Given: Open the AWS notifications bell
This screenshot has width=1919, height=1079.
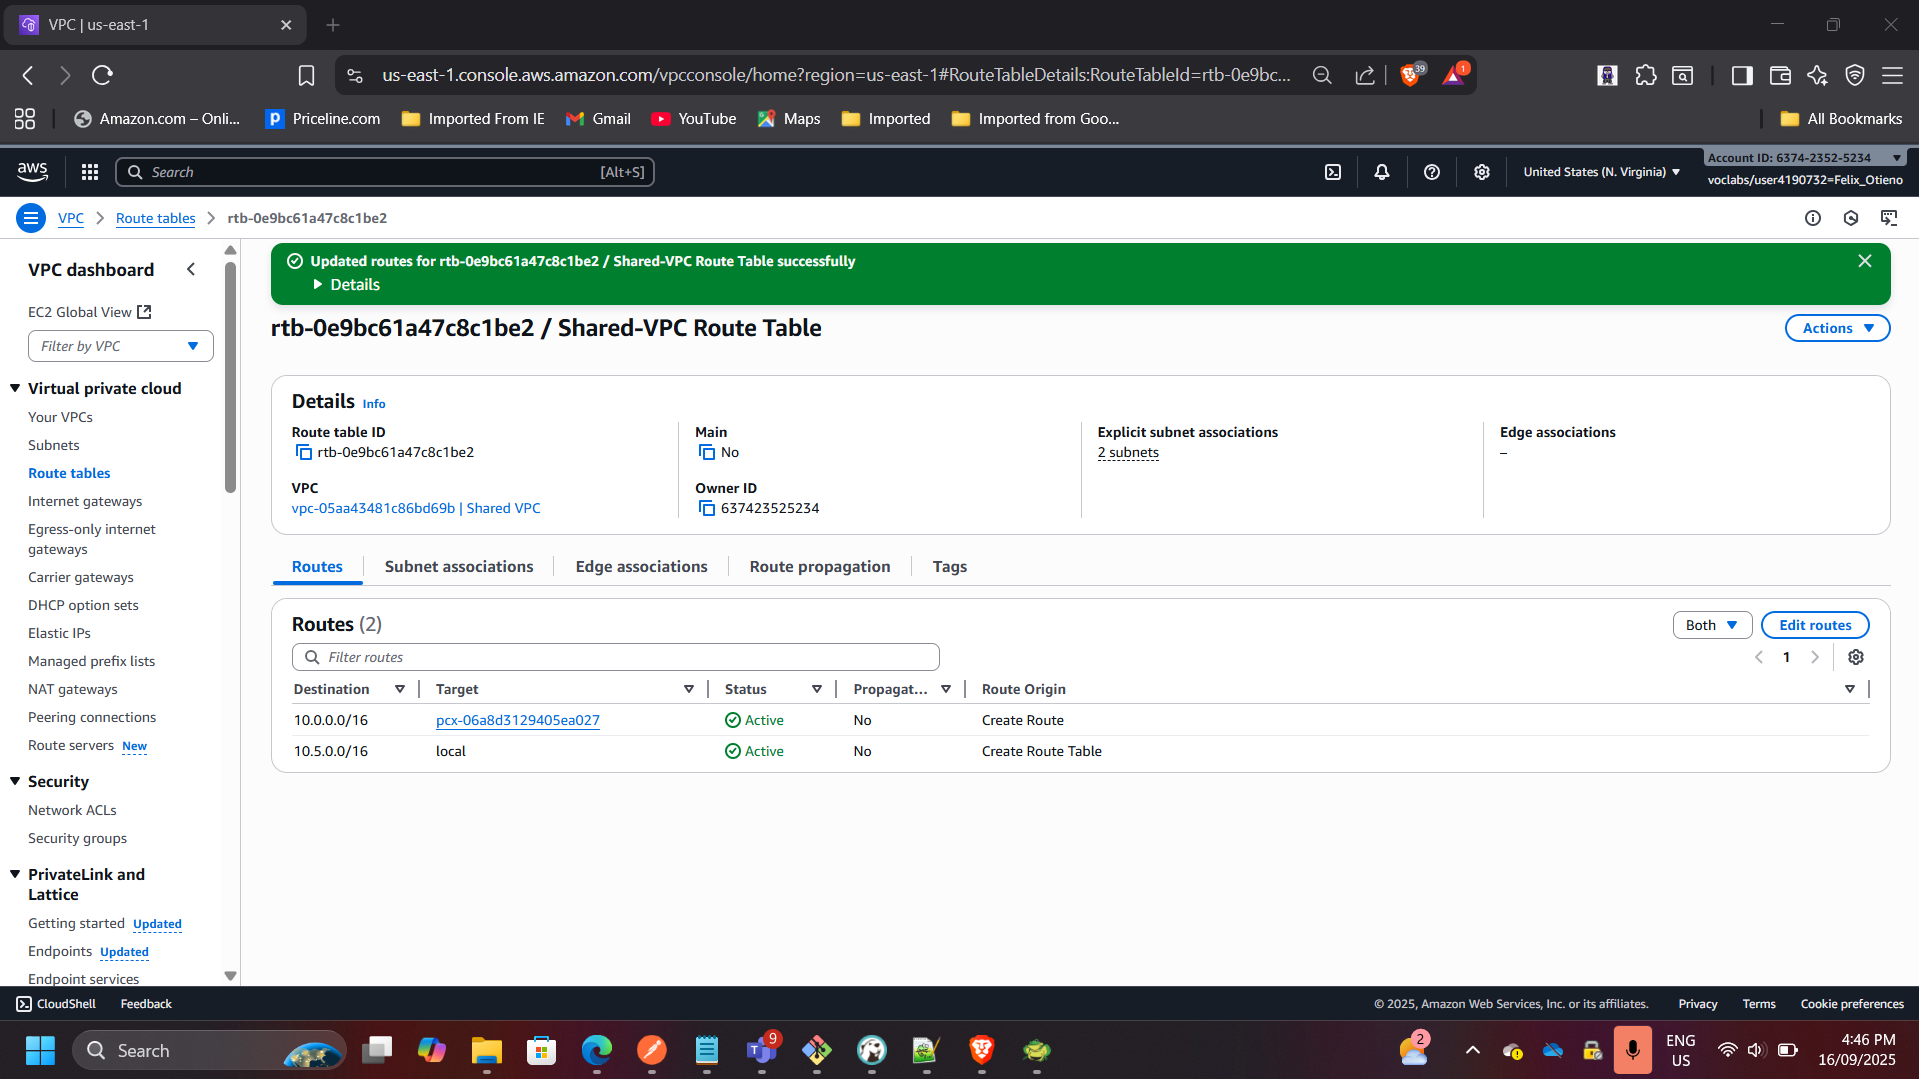Looking at the screenshot, I should tap(1382, 172).
